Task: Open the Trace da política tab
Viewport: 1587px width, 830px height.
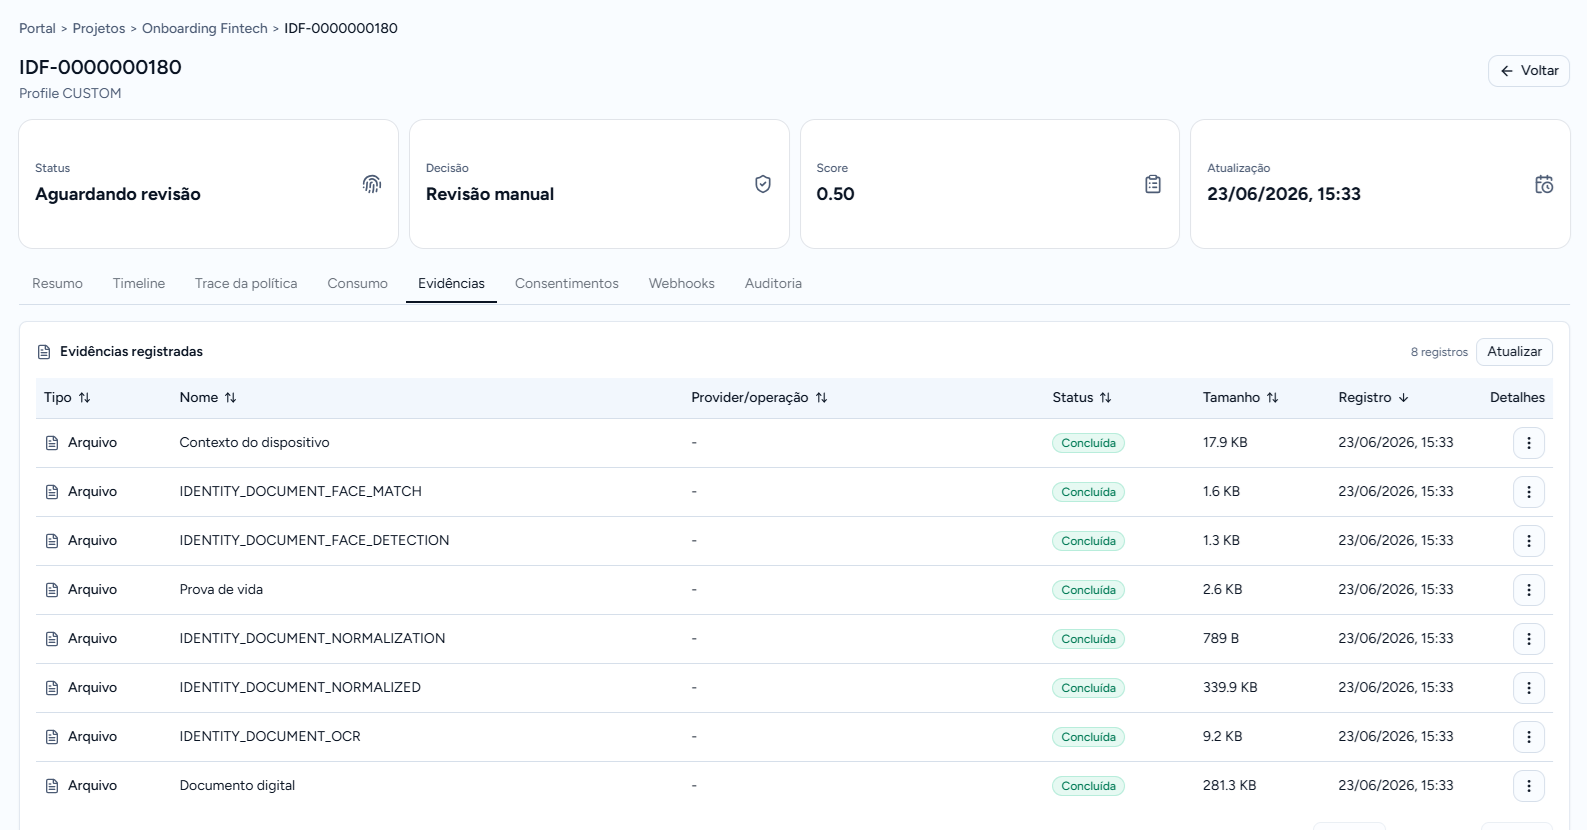Action: (x=246, y=284)
